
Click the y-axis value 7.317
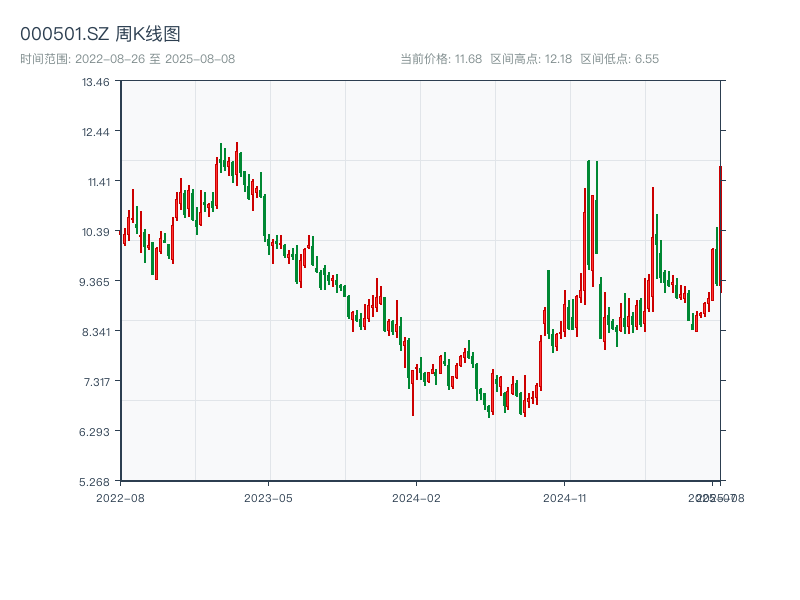click(x=96, y=382)
